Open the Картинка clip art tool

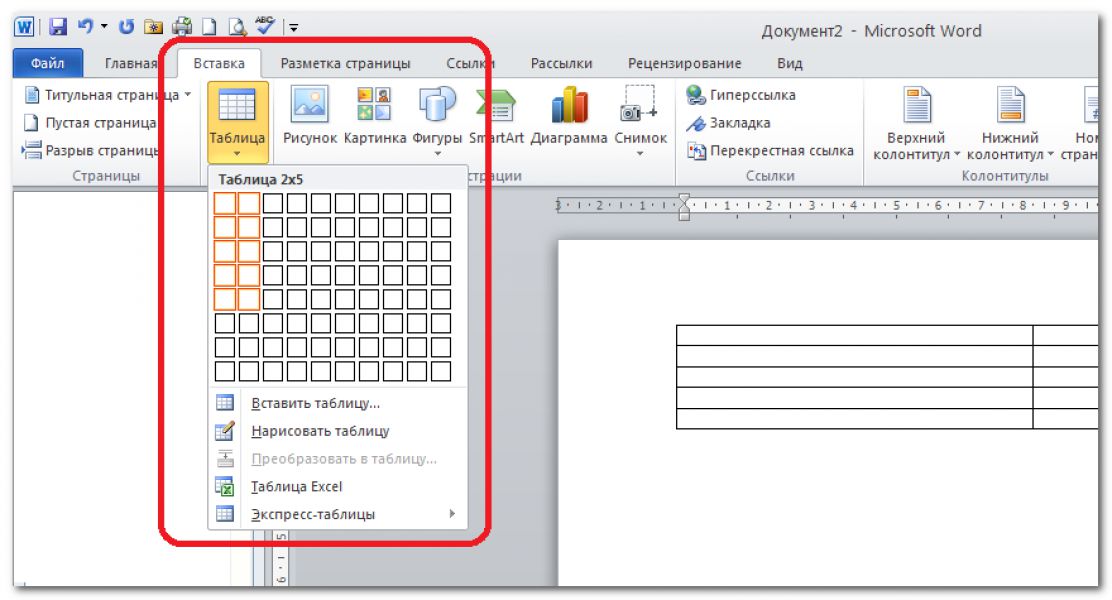(374, 117)
